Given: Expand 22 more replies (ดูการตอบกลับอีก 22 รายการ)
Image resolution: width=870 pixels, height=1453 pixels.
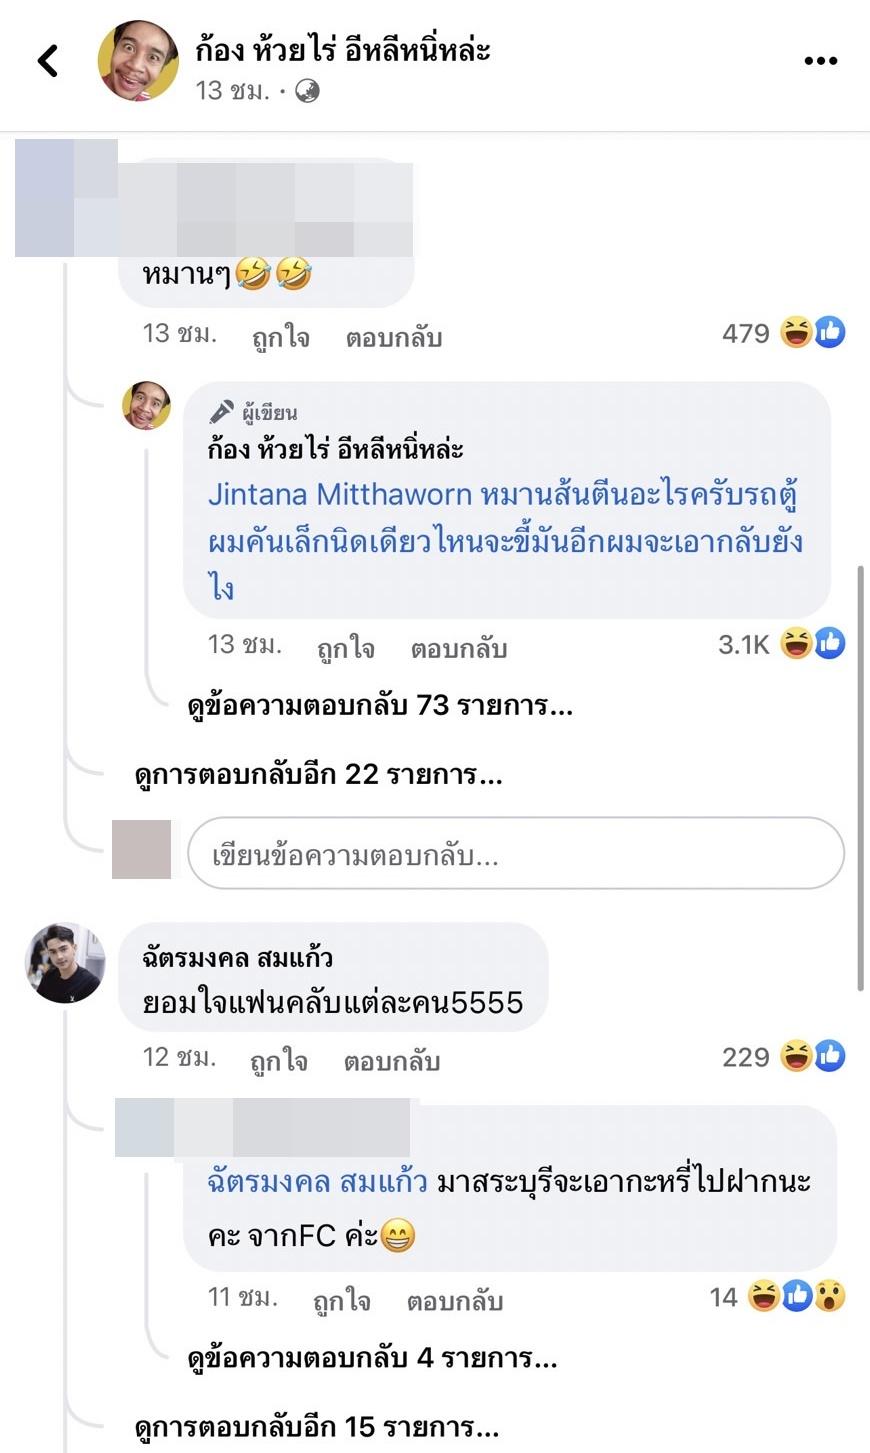Looking at the screenshot, I should pyautogui.click(x=318, y=774).
